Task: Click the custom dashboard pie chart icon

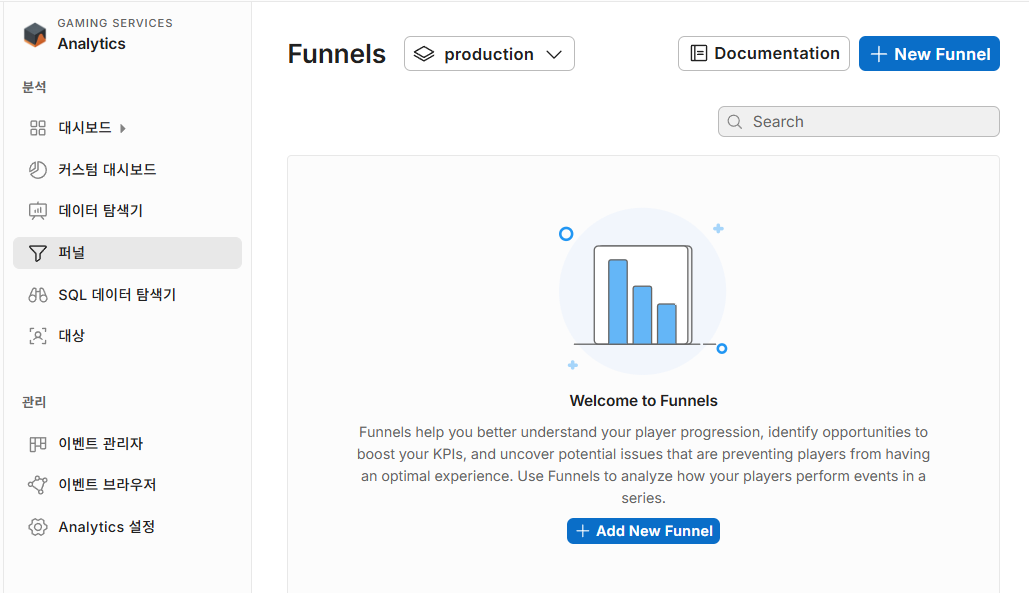Action: [38, 170]
